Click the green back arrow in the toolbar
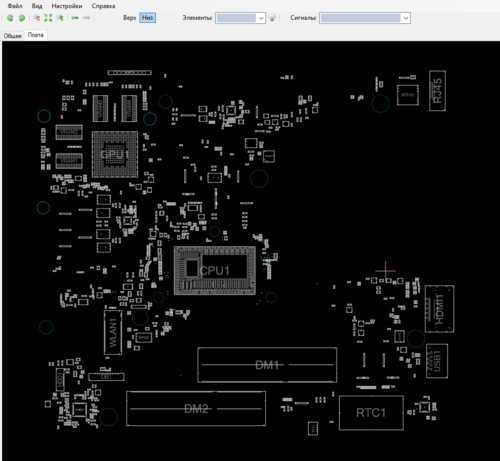This screenshot has width=500, height=461. pyautogui.click(x=75, y=18)
